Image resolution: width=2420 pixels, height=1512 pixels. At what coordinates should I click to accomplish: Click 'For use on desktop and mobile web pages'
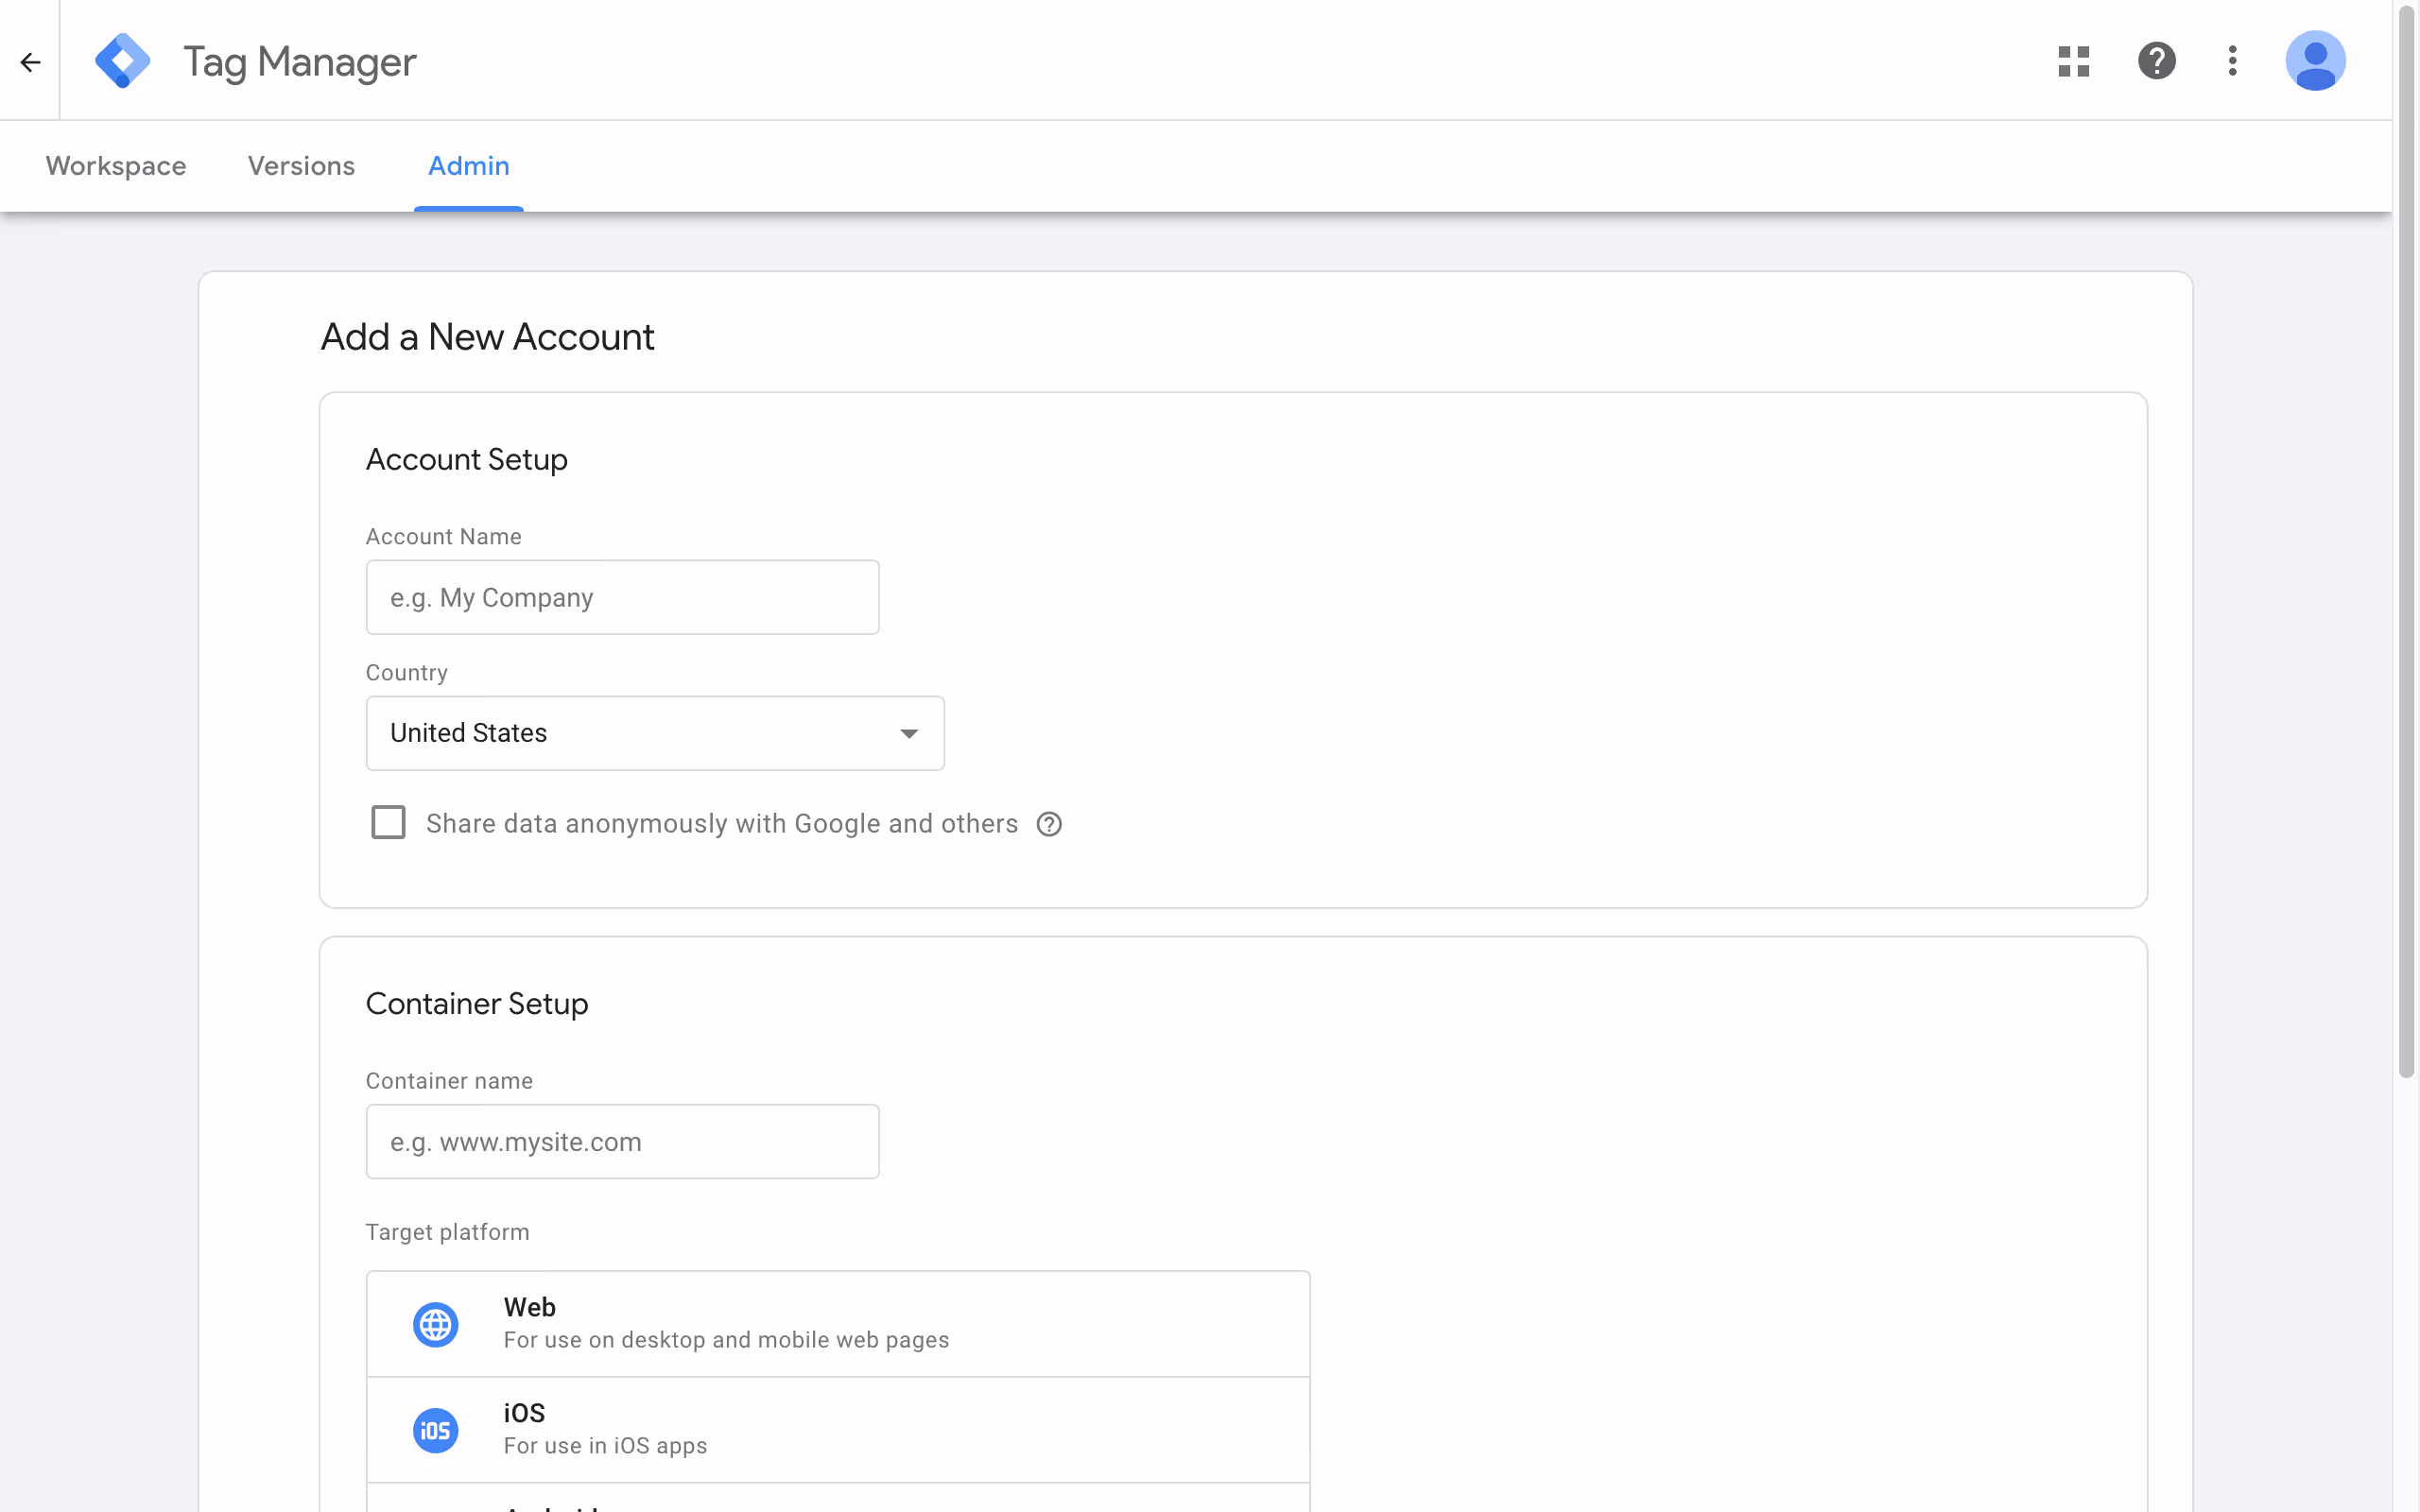pos(726,1340)
